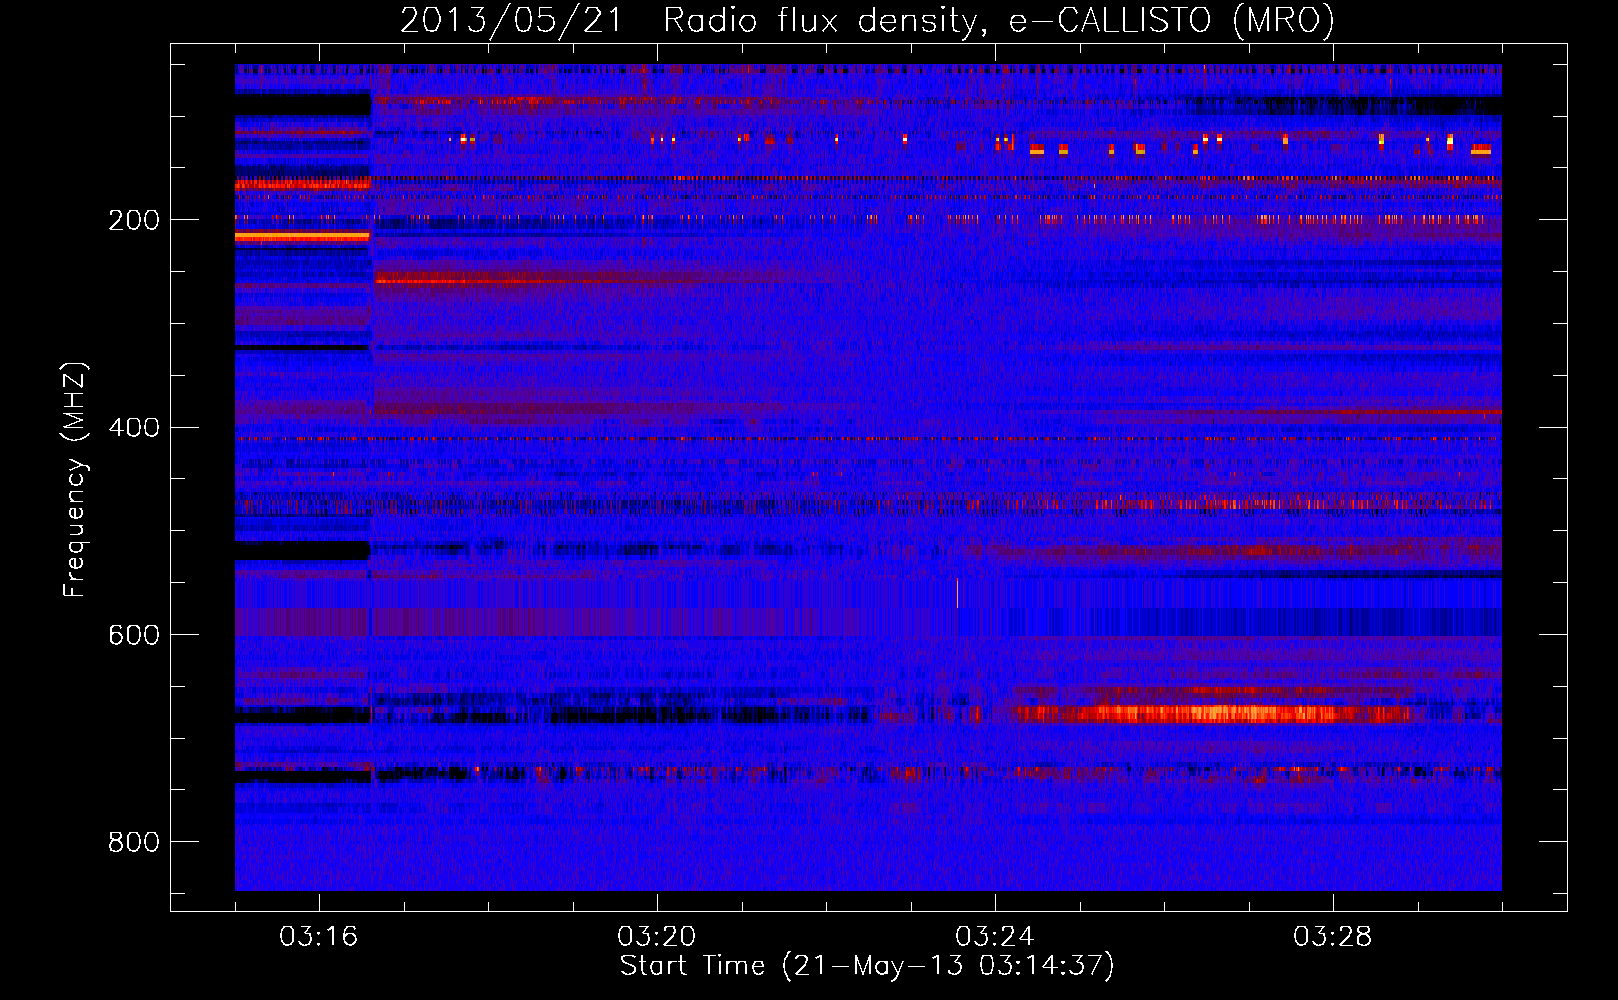Click the '03:24' time tick label
This screenshot has width=1618, height=1000.
tap(994, 937)
